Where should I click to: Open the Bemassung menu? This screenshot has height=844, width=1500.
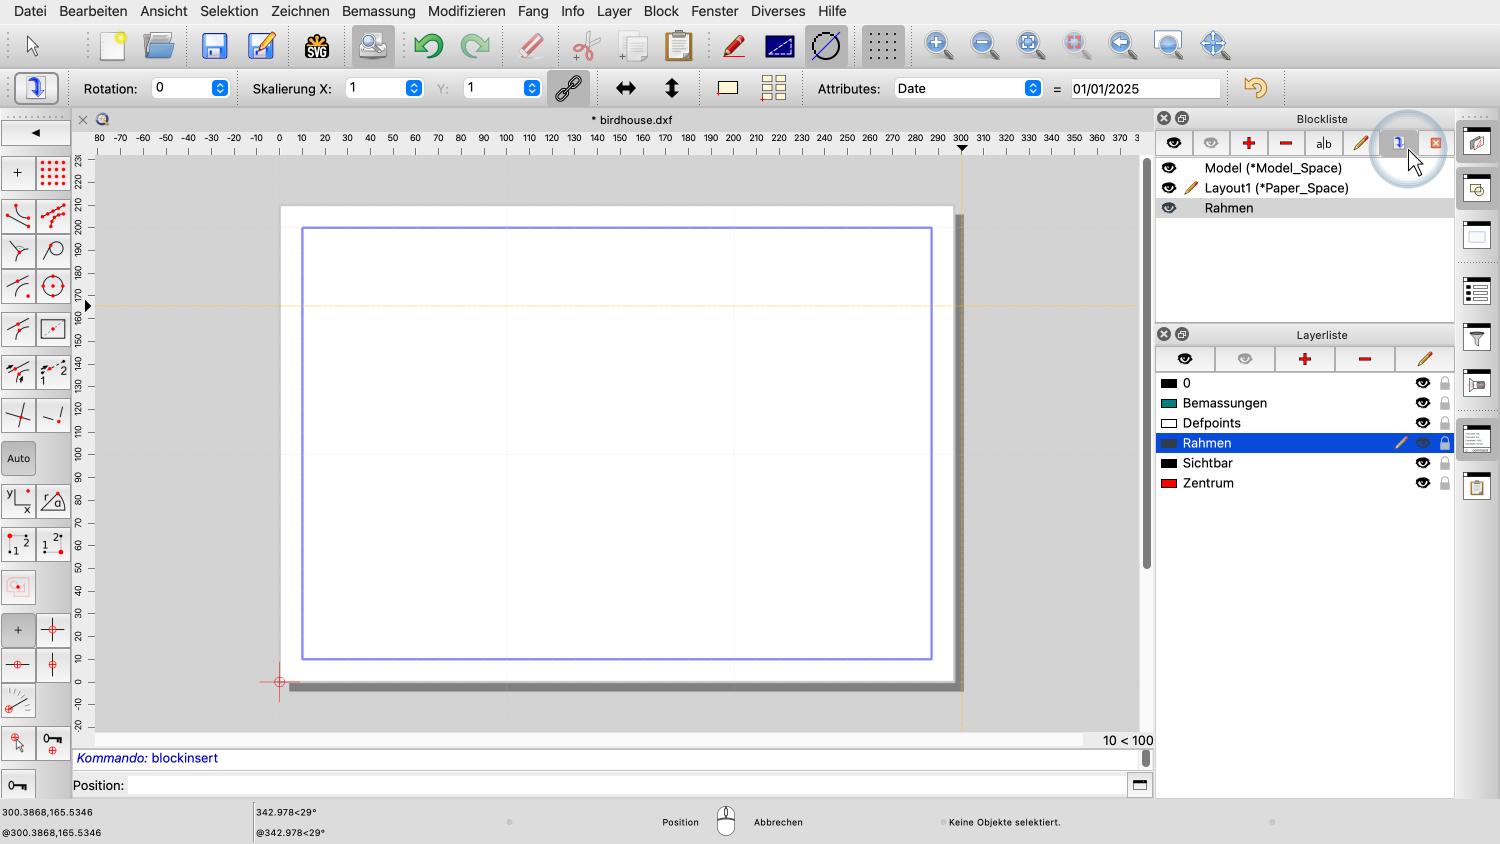coord(378,11)
